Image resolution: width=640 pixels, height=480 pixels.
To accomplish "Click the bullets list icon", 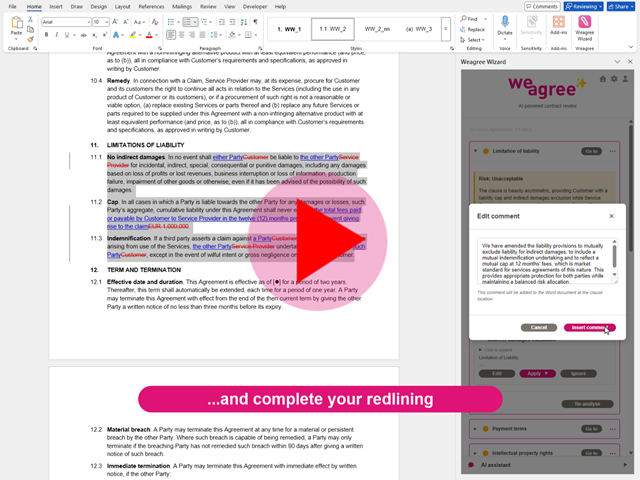I will click(171, 22).
